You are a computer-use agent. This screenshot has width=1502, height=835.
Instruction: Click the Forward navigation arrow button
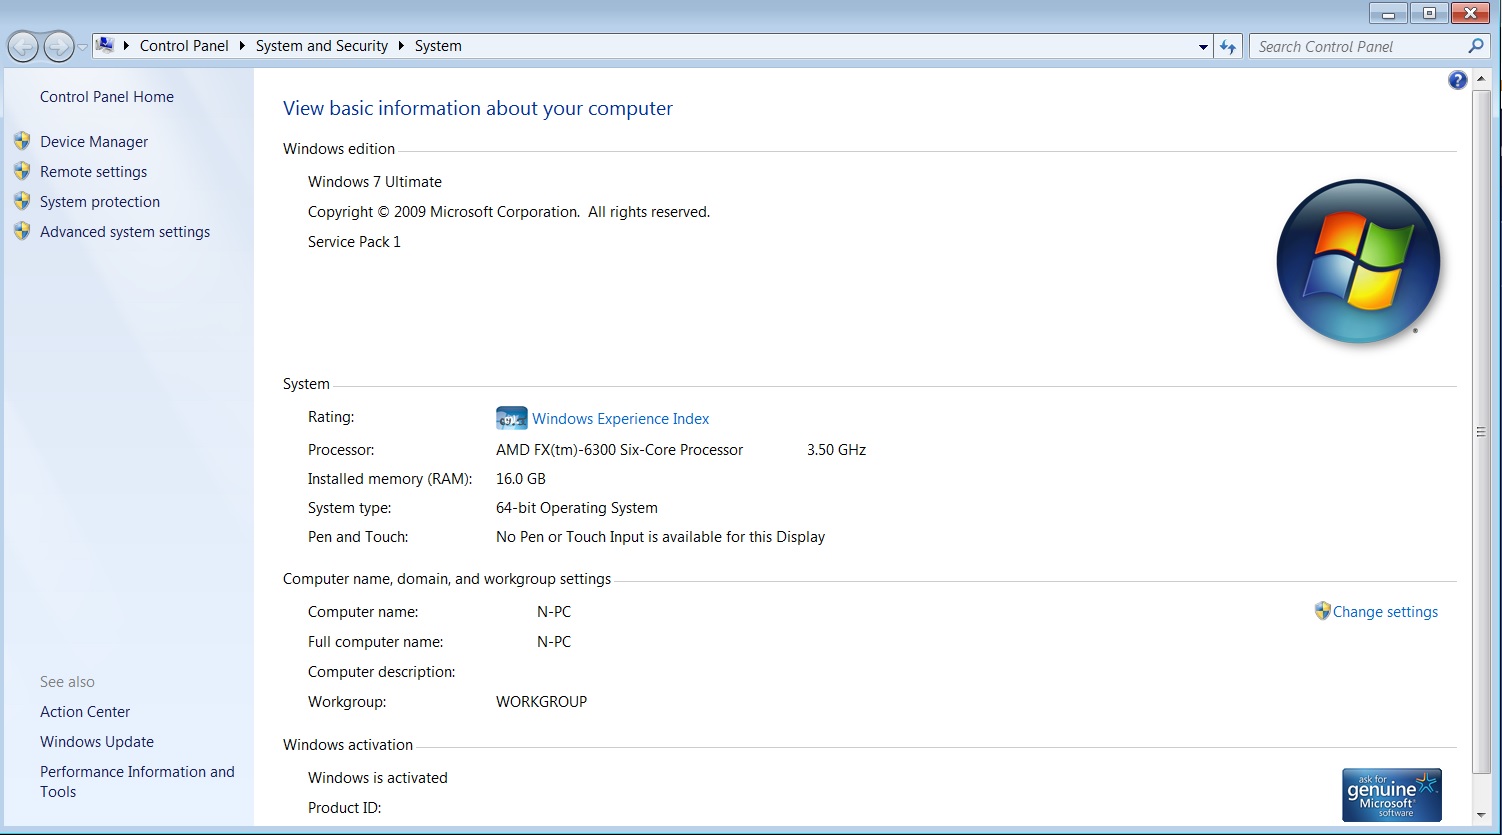click(x=59, y=46)
